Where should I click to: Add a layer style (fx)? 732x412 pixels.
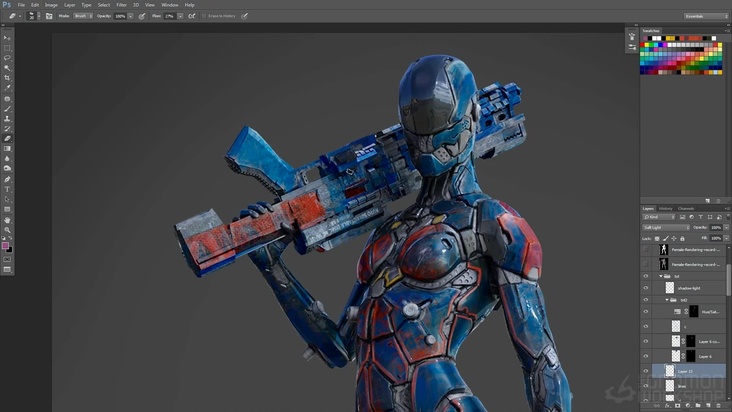[x=668, y=406]
